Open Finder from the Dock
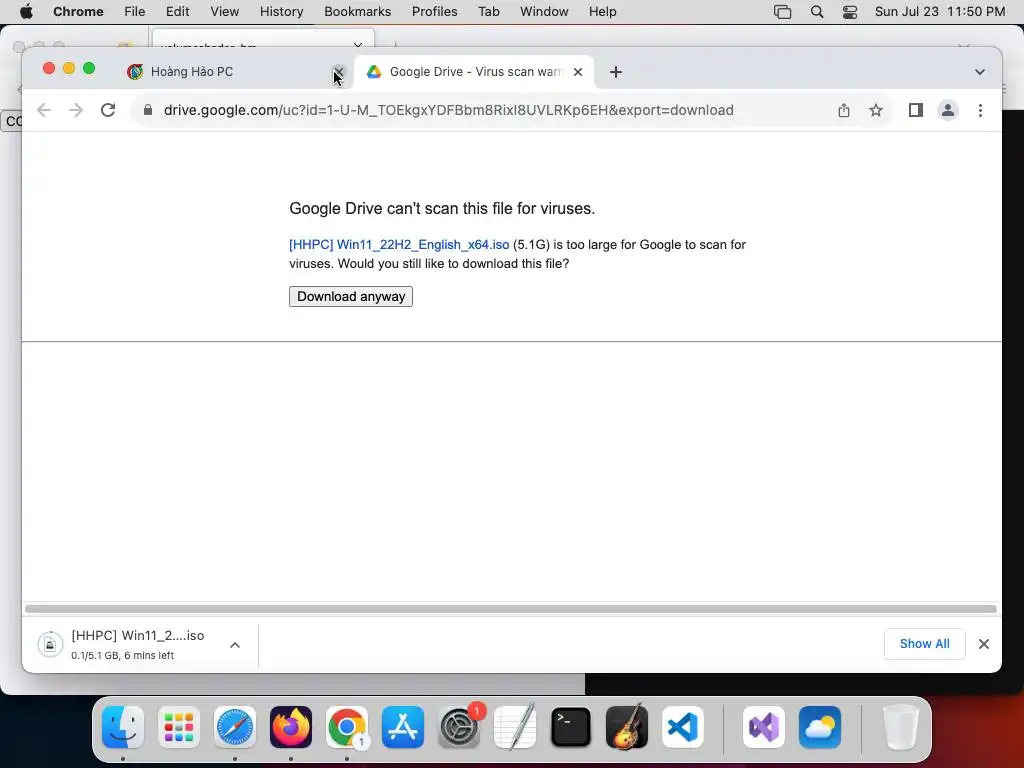This screenshot has height=768, width=1024. pos(123,727)
